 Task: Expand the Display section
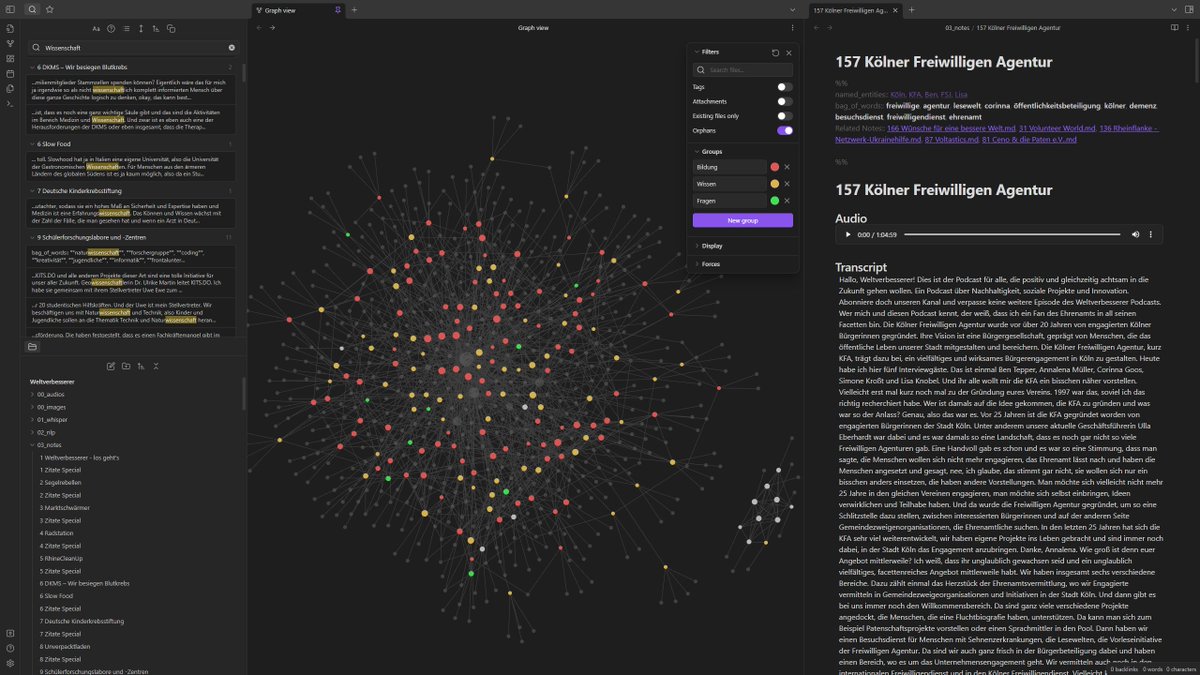[x=709, y=245]
